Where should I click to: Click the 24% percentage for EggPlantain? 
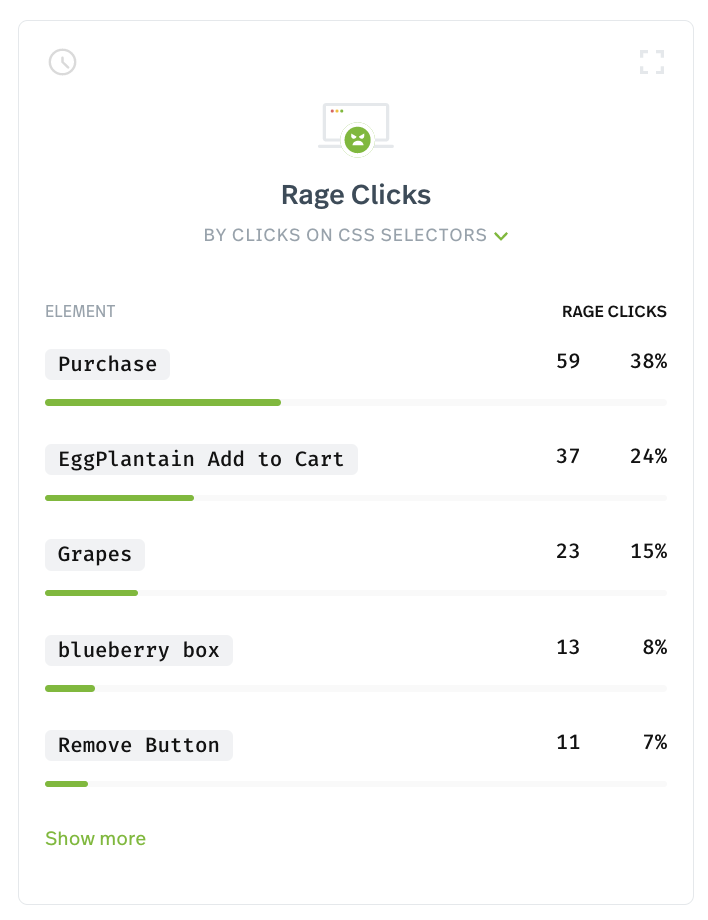coord(648,456)
